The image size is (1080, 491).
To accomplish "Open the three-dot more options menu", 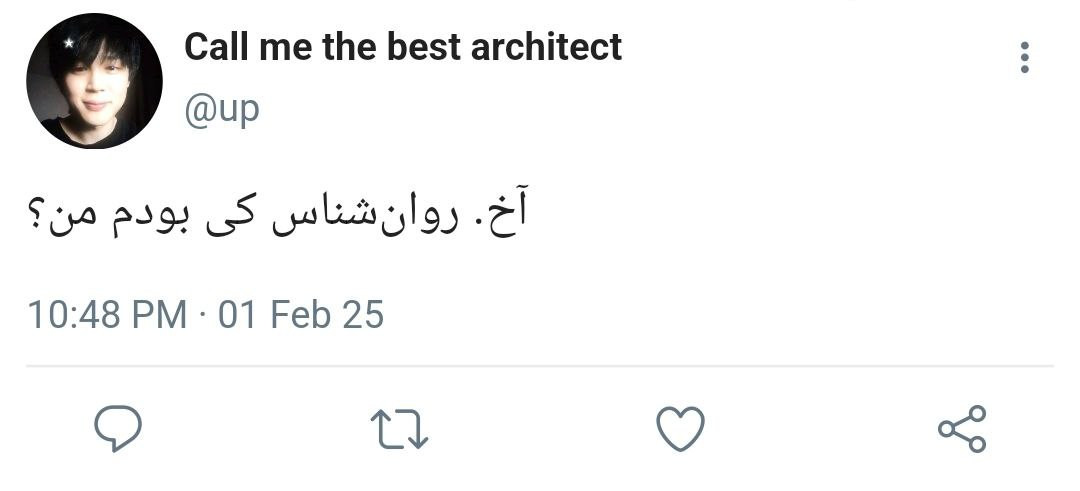I will (x=1024, y=57).
